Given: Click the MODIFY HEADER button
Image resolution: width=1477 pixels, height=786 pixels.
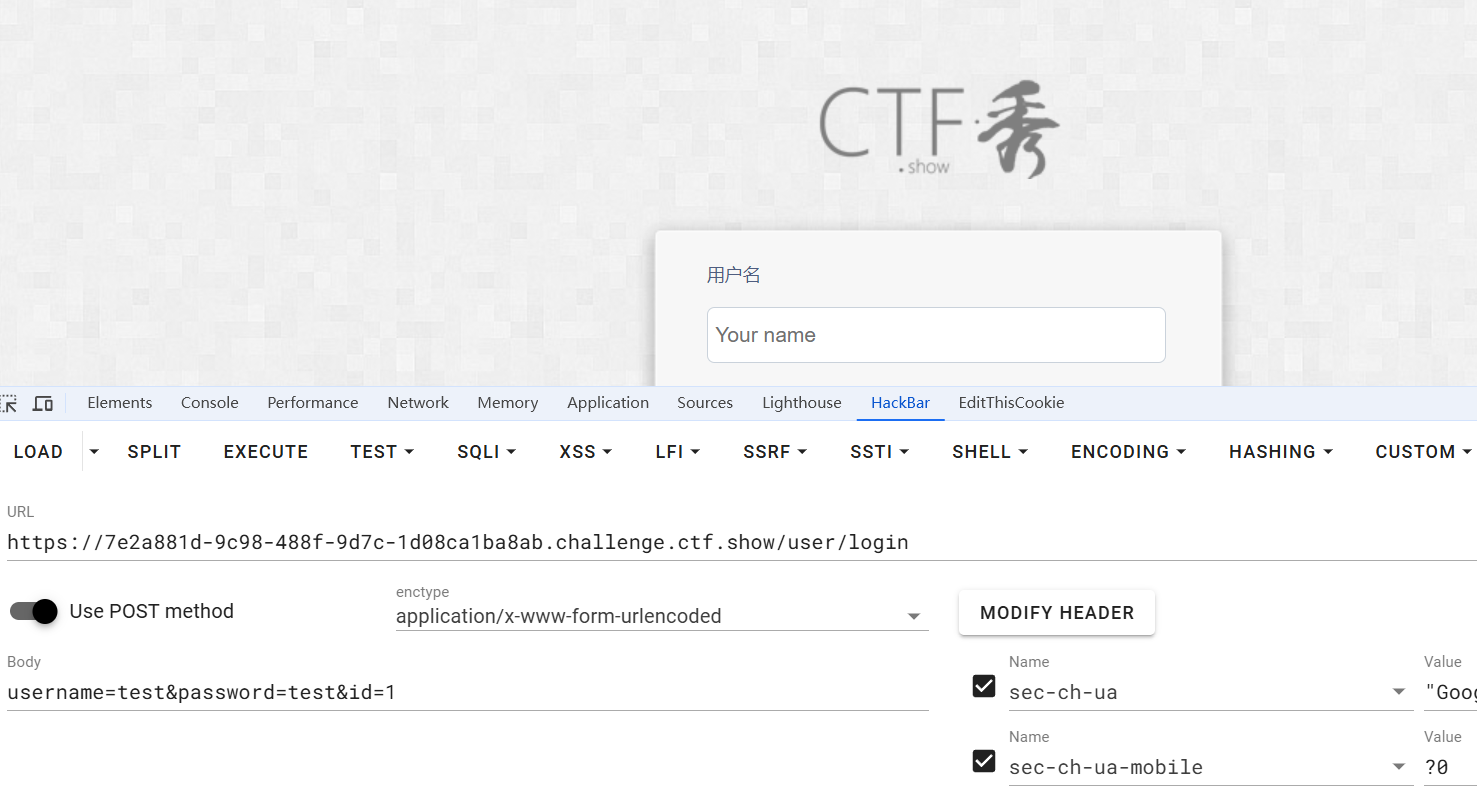Looking at the screenshot, I should (1056, 613).
